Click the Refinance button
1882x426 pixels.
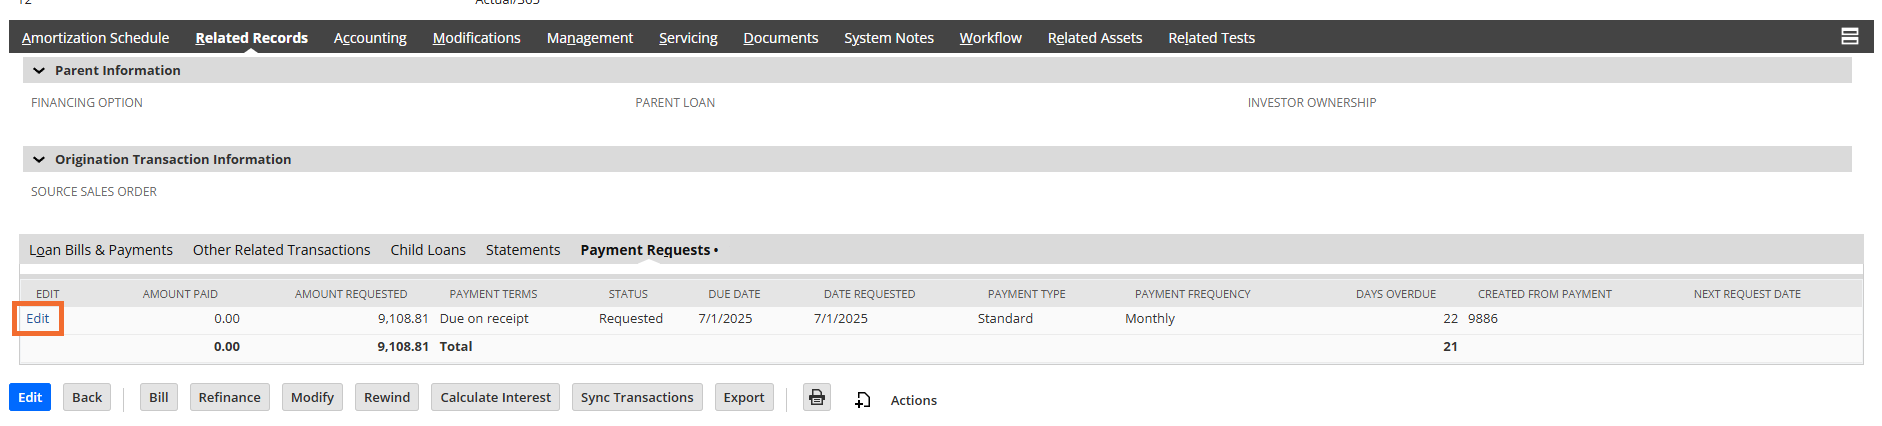pyautogui.click(x=229, y=398)
